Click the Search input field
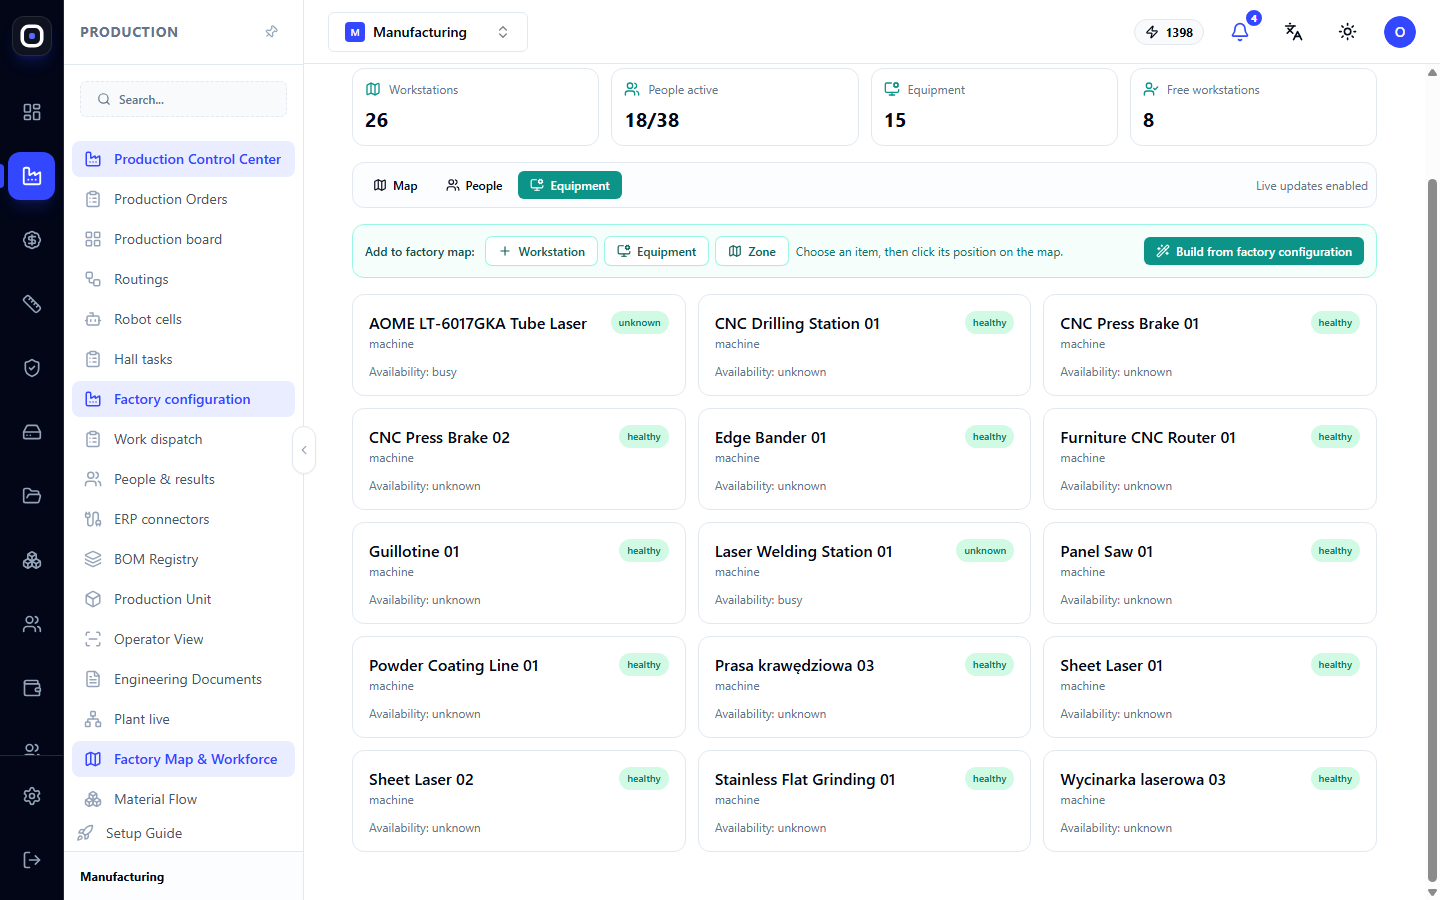This screenshot has width=1440, height=900. click(183, 99)
